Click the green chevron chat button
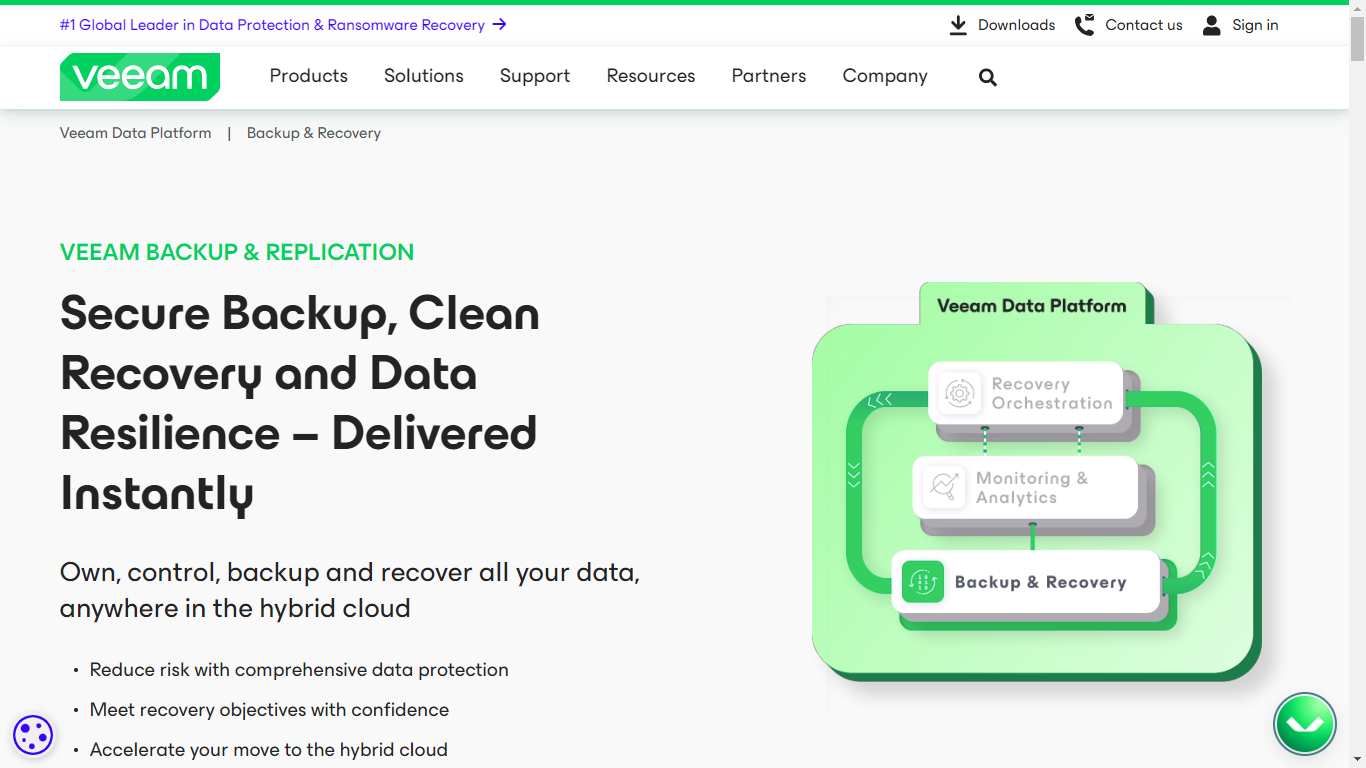The image size is (1366, 768). point(1305,724)
